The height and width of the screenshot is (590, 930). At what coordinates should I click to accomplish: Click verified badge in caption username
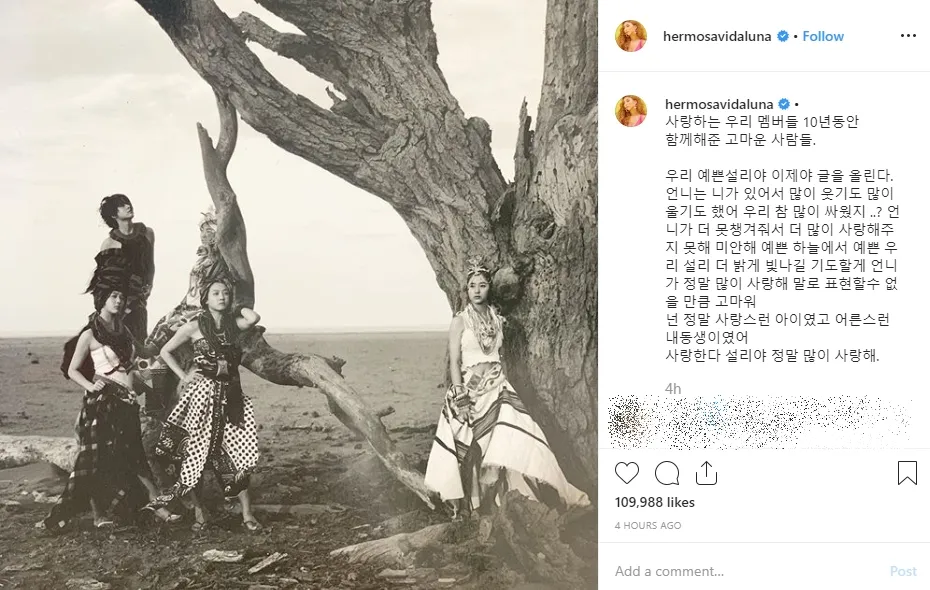click(x=784, y=104)
